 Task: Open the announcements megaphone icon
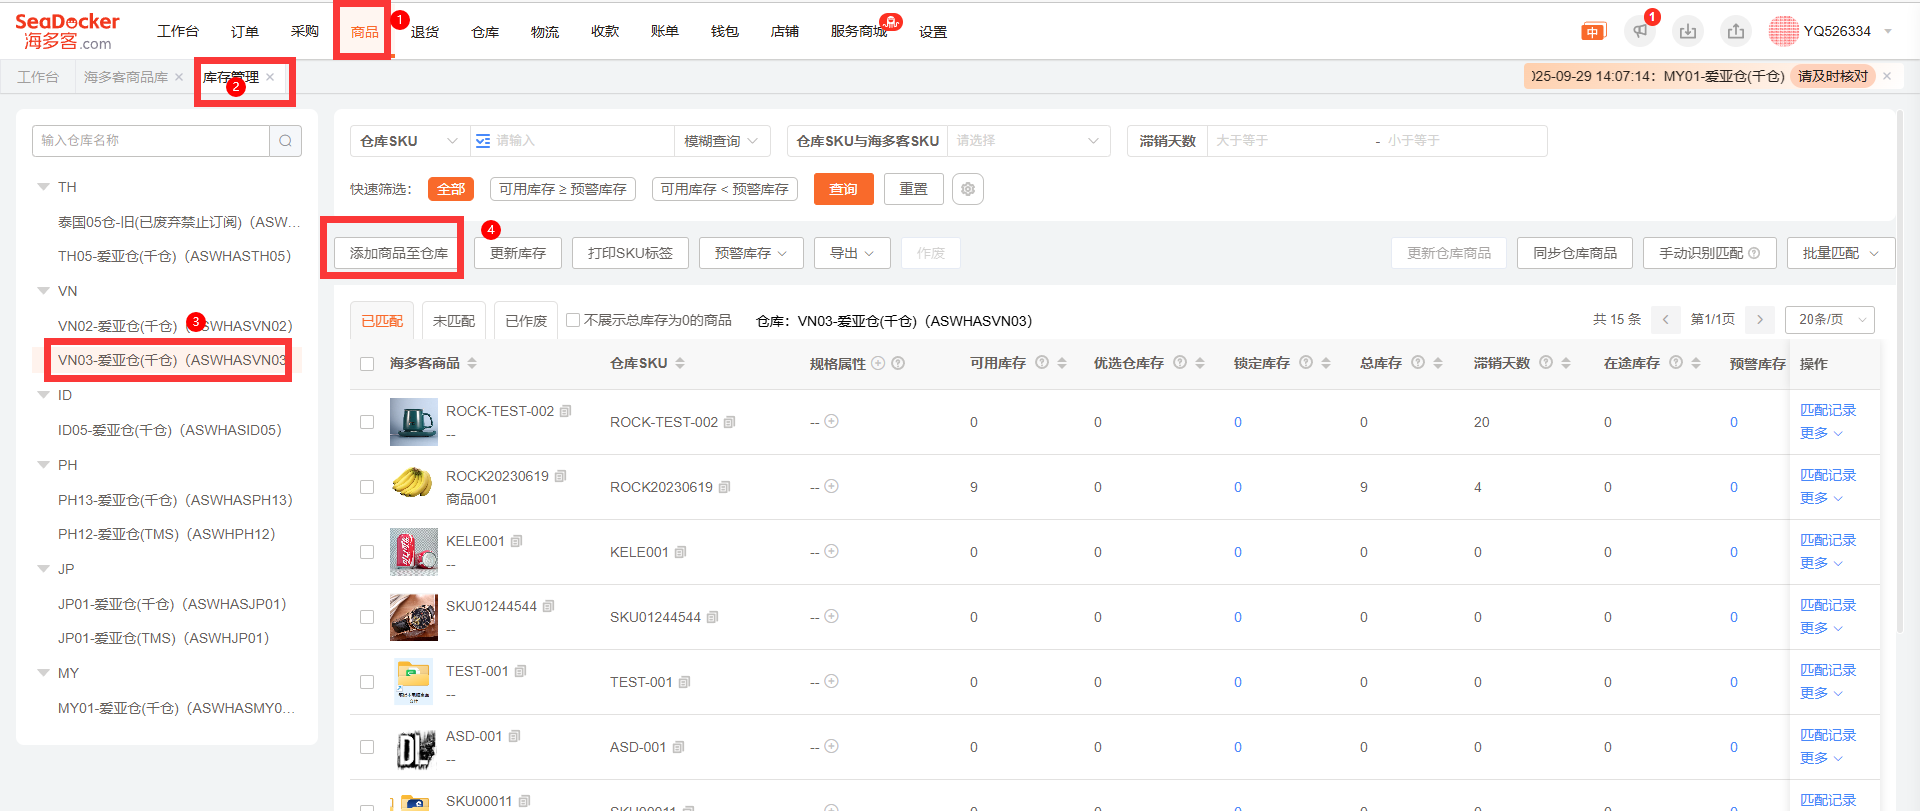click(1640, 31)
